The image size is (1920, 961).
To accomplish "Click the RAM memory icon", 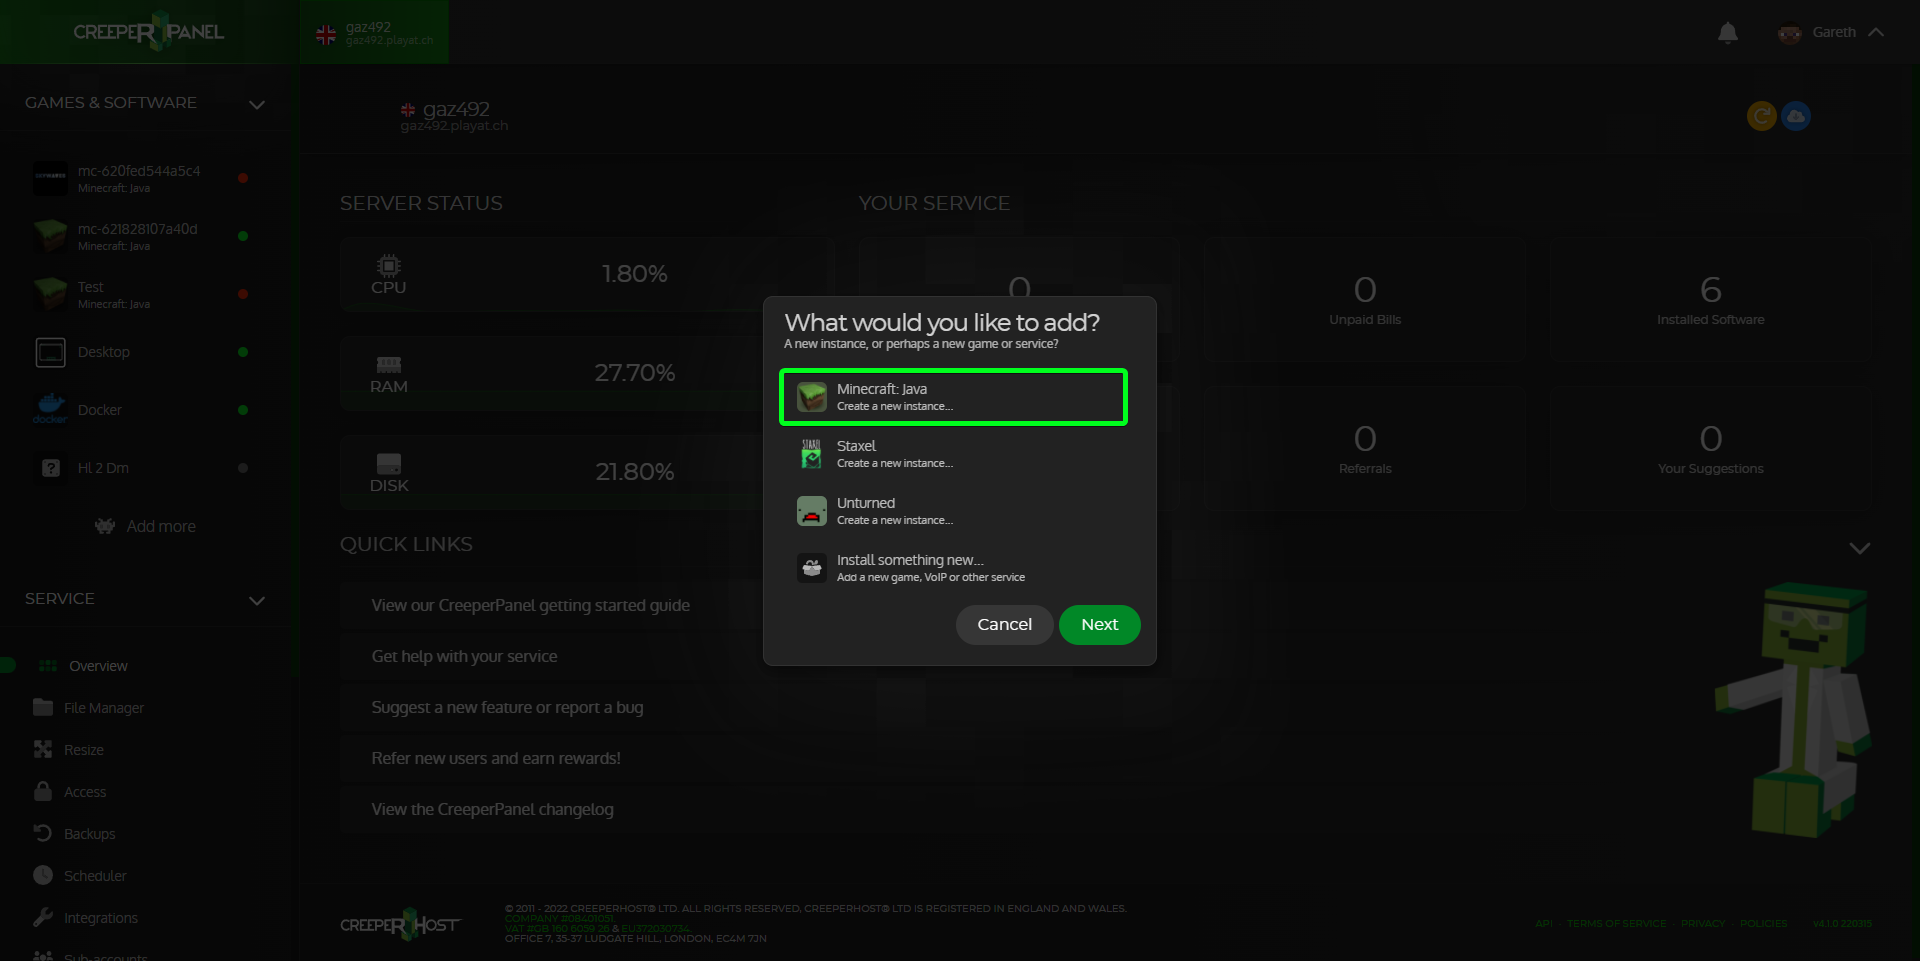I will [x=389, y=365].
